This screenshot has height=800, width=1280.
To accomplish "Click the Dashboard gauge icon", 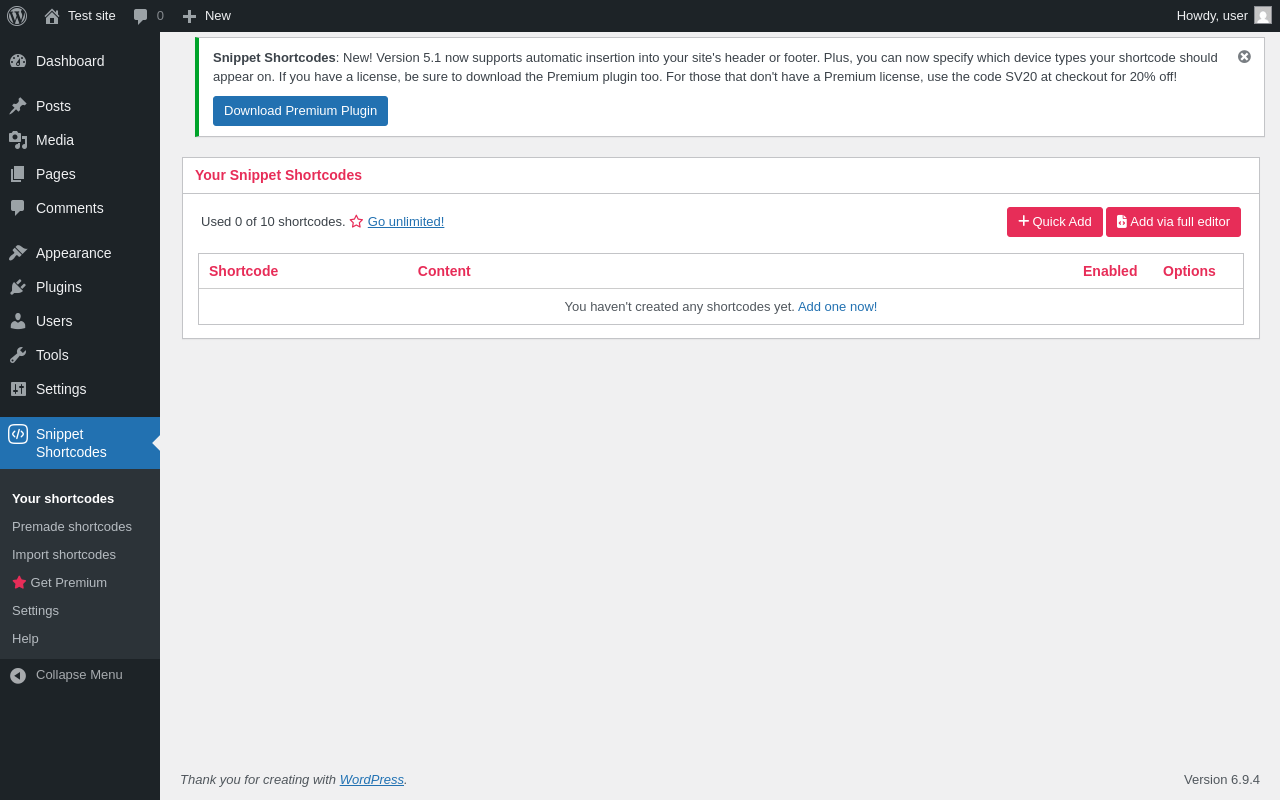I will [x=18, y=61].
